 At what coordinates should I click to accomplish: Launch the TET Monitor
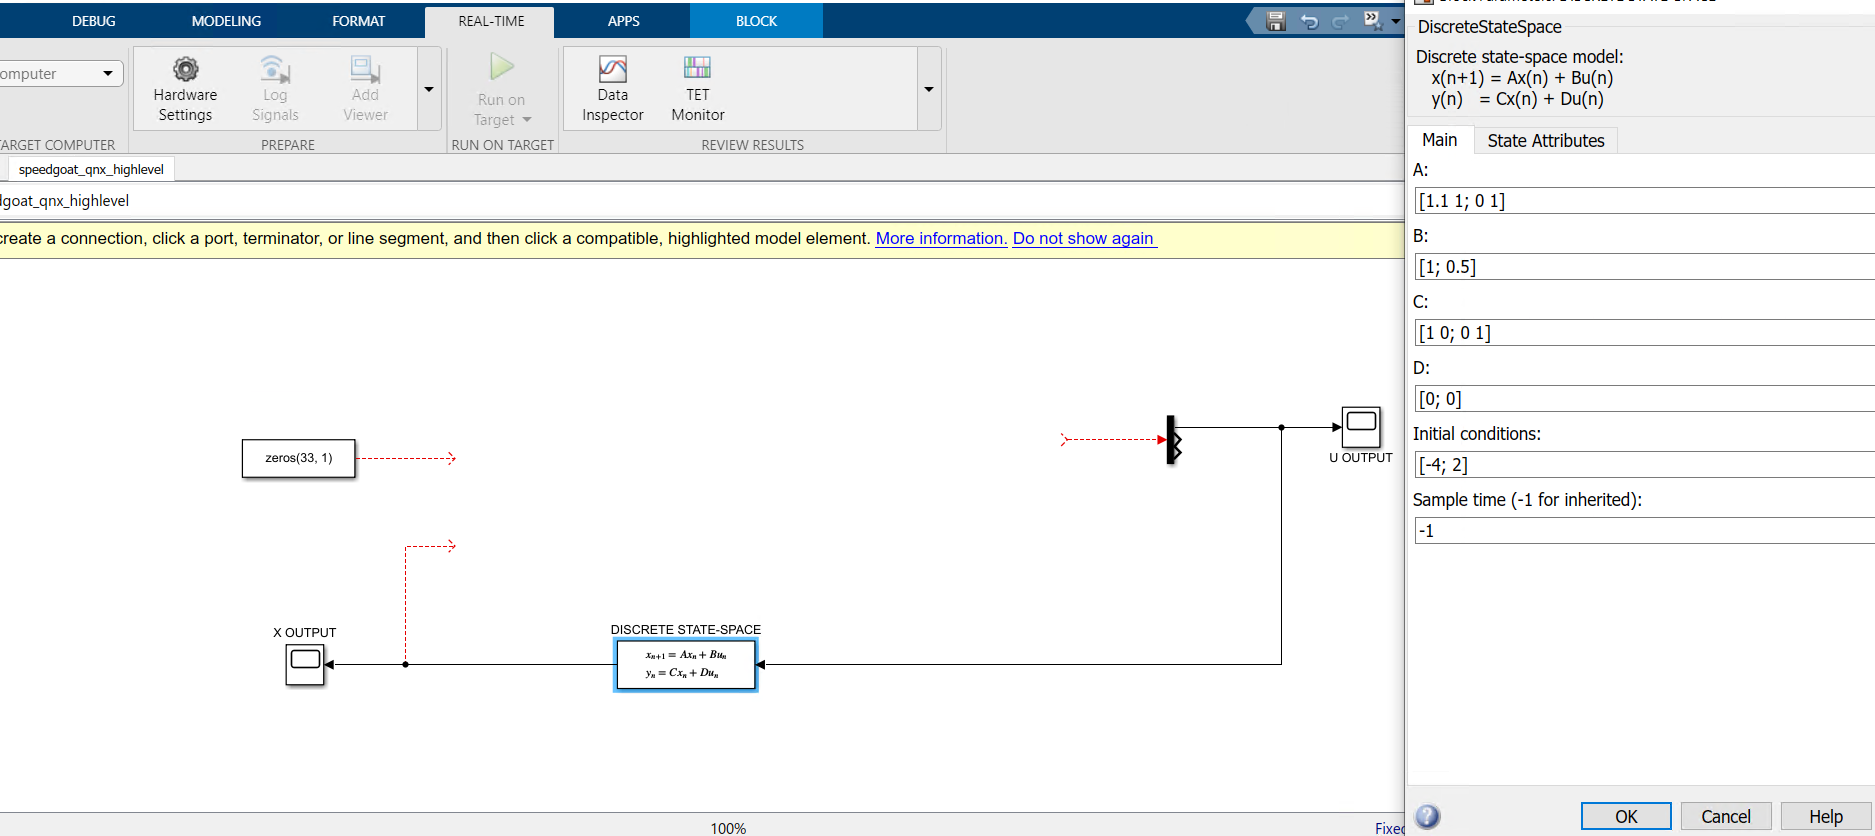[697, 88]
